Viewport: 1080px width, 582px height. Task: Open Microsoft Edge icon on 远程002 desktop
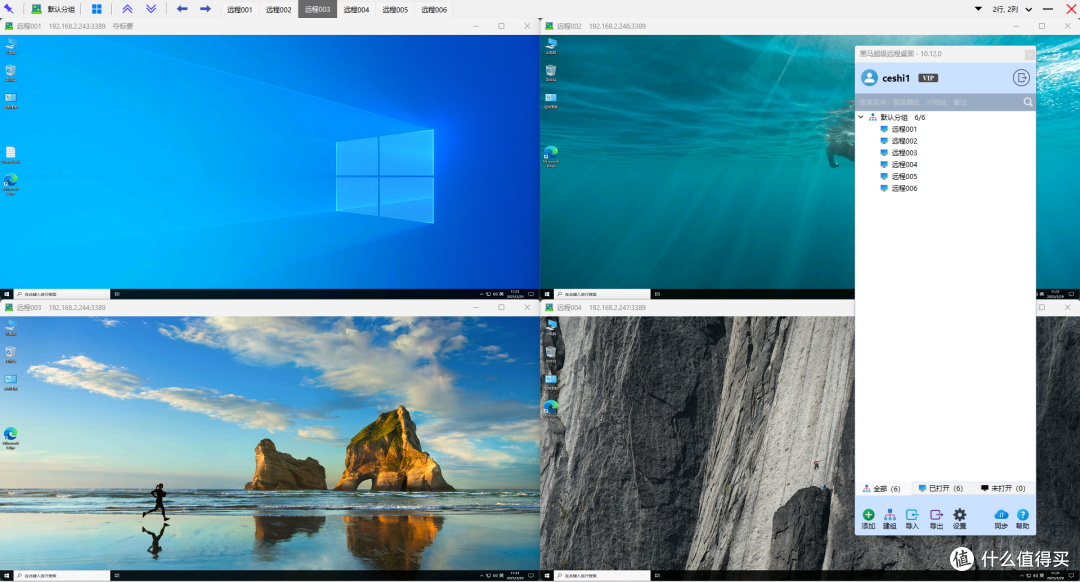tap(550, 156)
